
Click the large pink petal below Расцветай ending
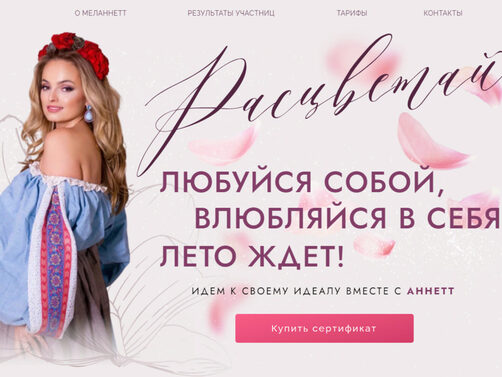(x=430, y=142)
